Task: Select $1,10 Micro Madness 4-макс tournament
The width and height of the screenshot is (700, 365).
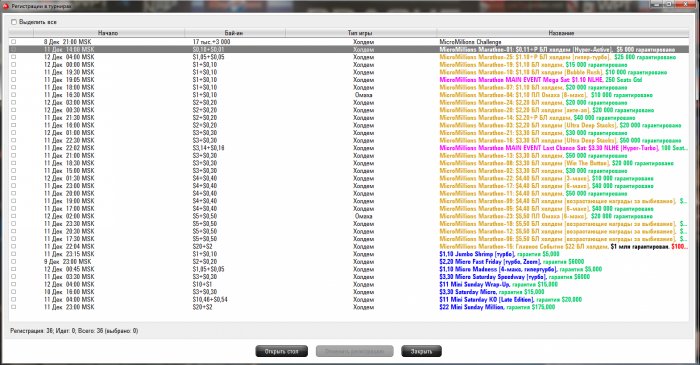Action: click(x=521, y=269)
